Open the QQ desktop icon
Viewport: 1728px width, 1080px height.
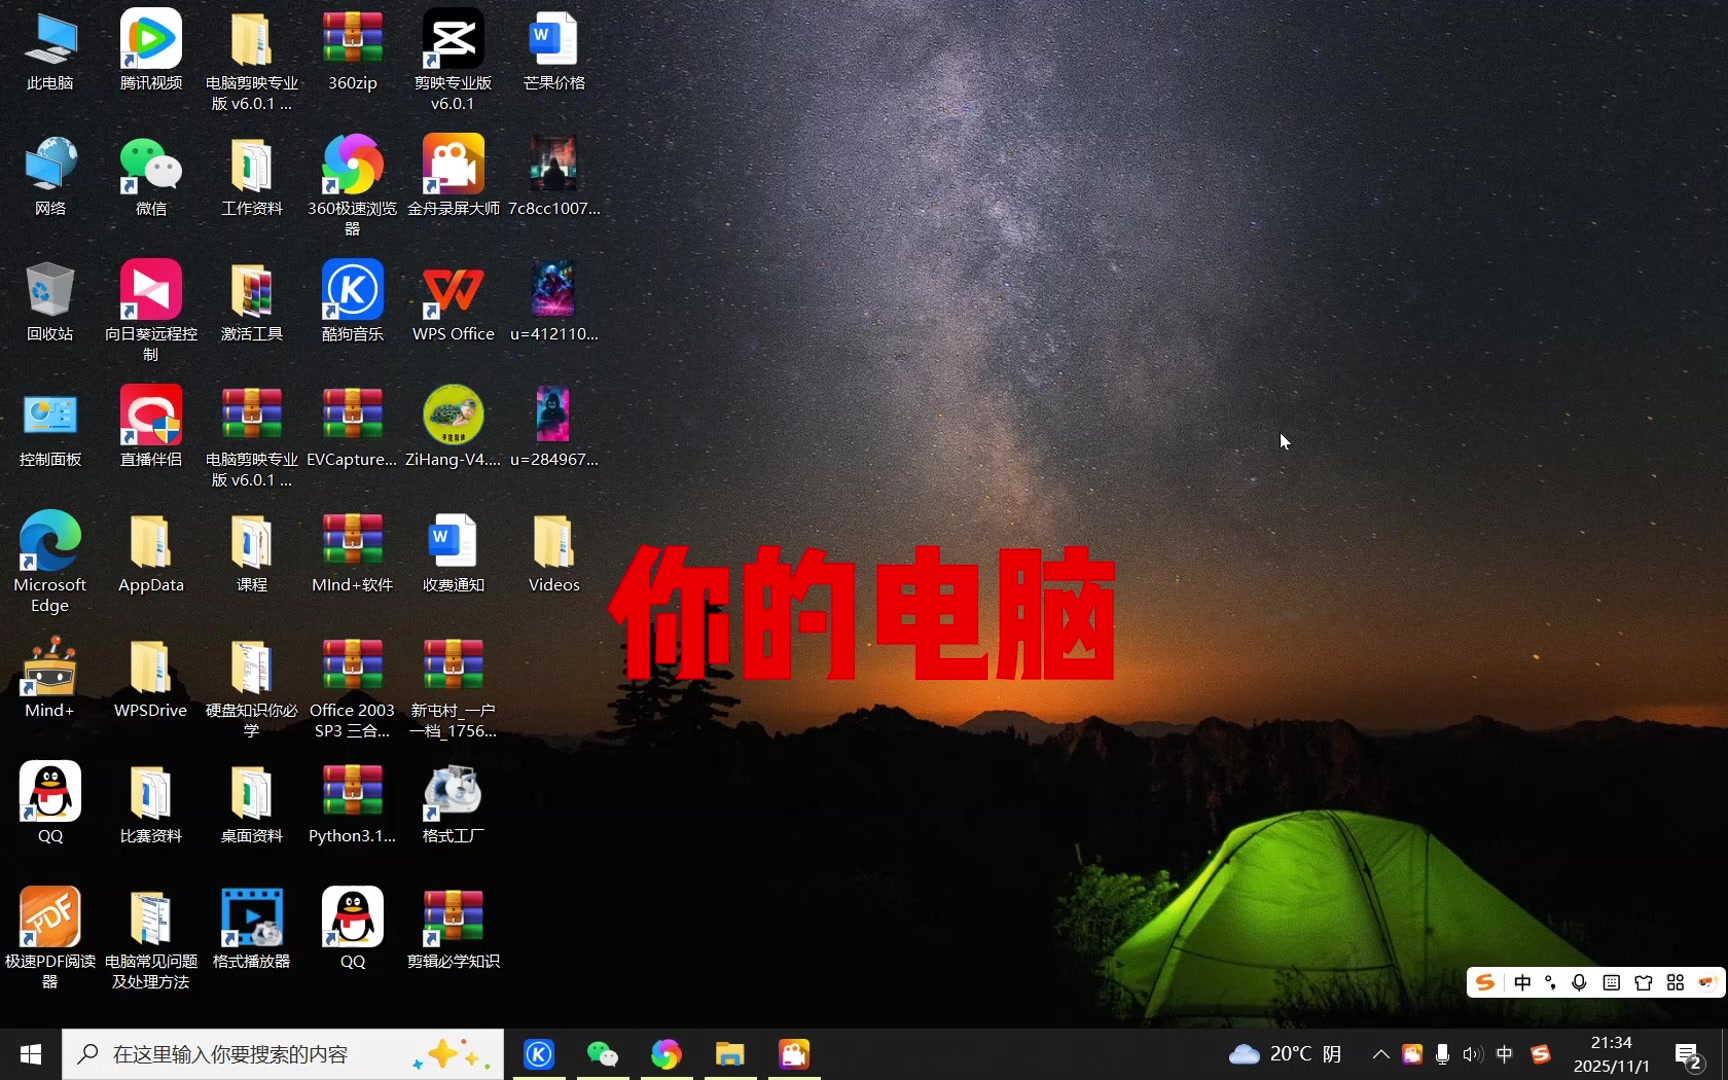50,790
